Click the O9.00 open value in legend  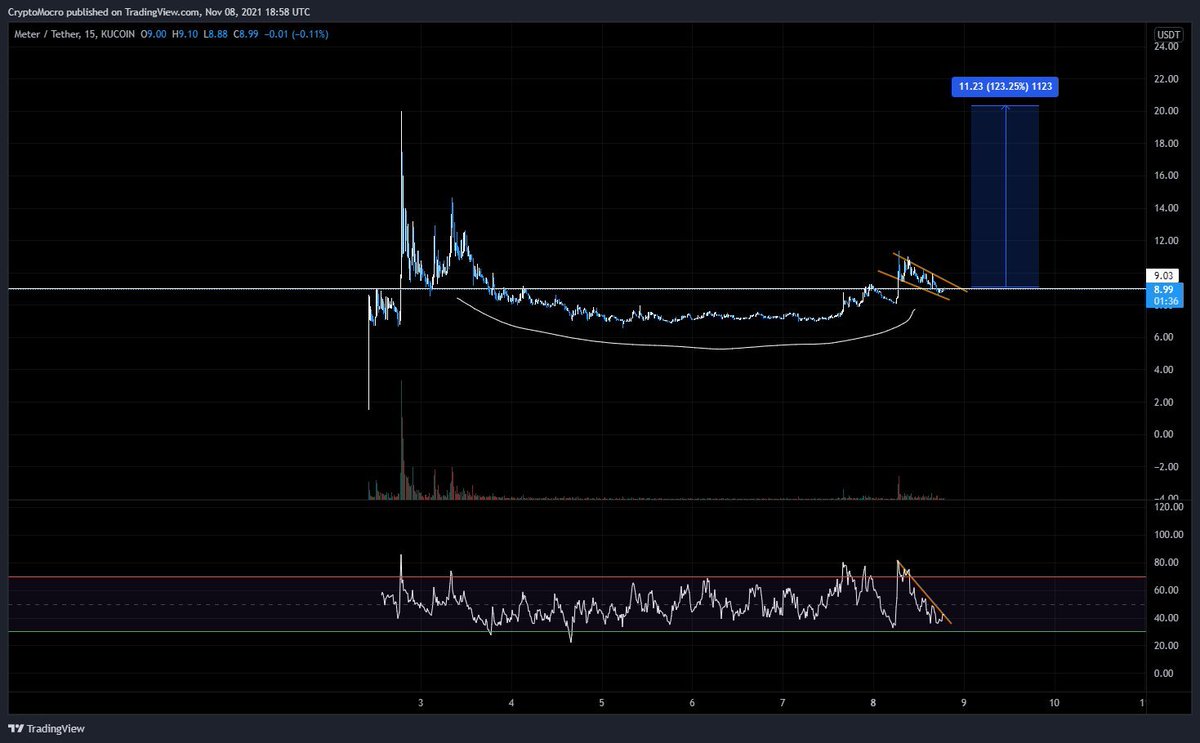(153, 34)
